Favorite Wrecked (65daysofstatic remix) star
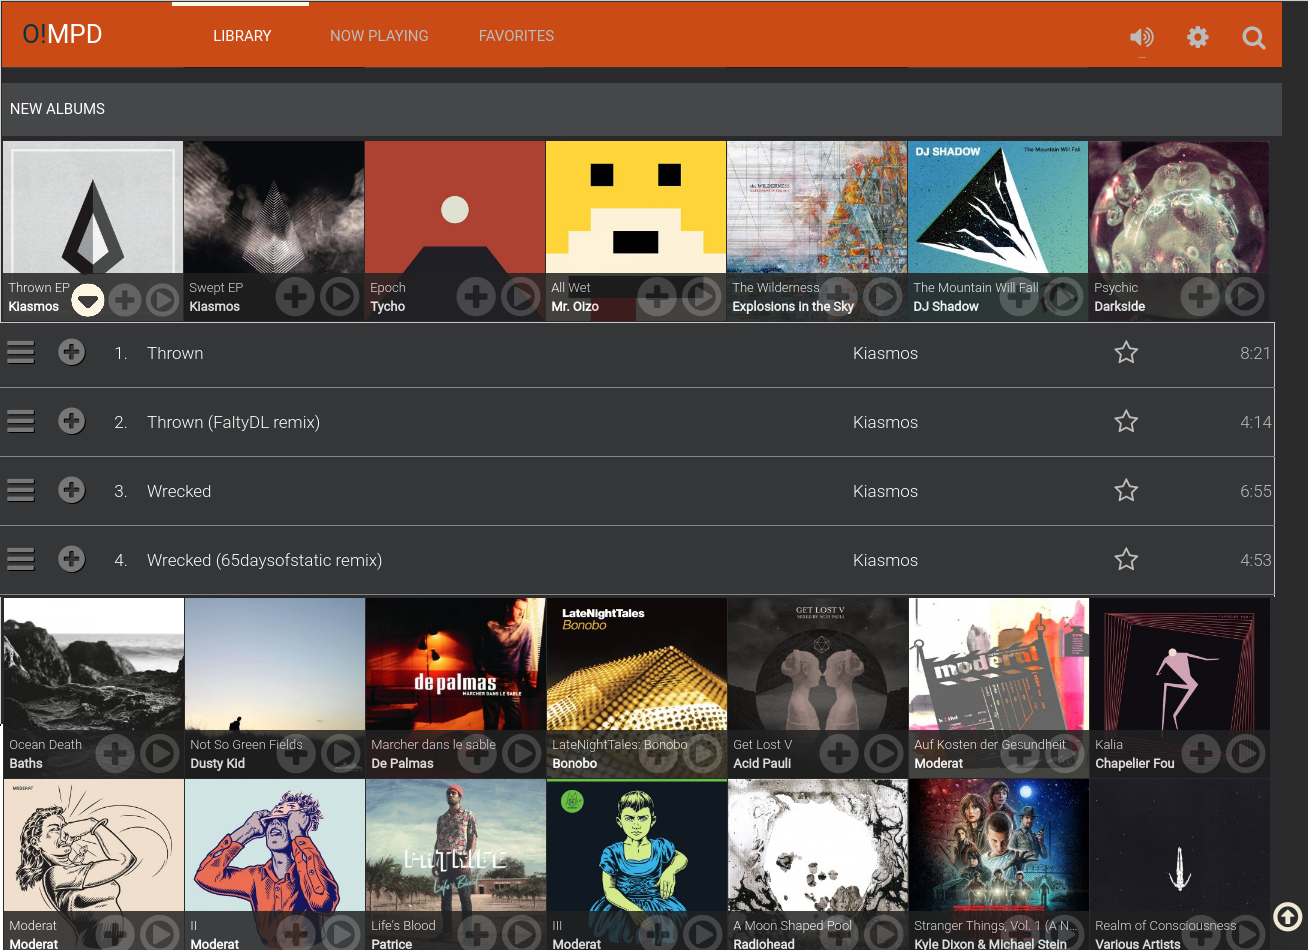 (1126, 559)
